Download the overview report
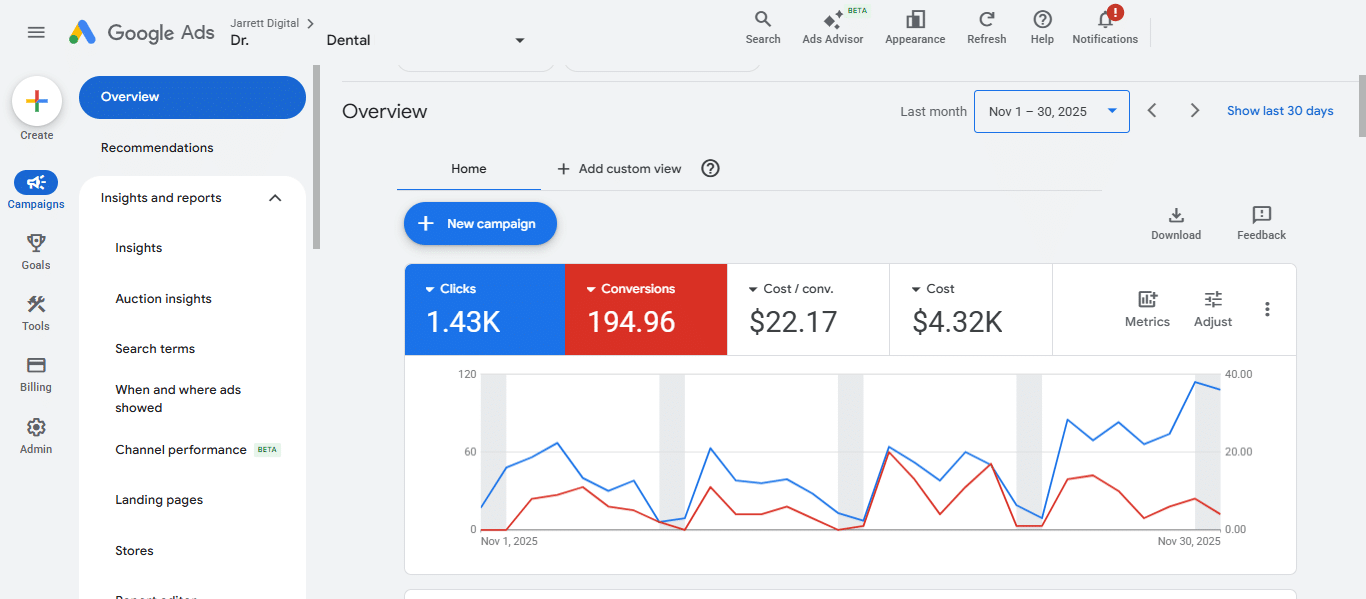This screenshot has height=599, width=1366. click(x=1176, y=216)
